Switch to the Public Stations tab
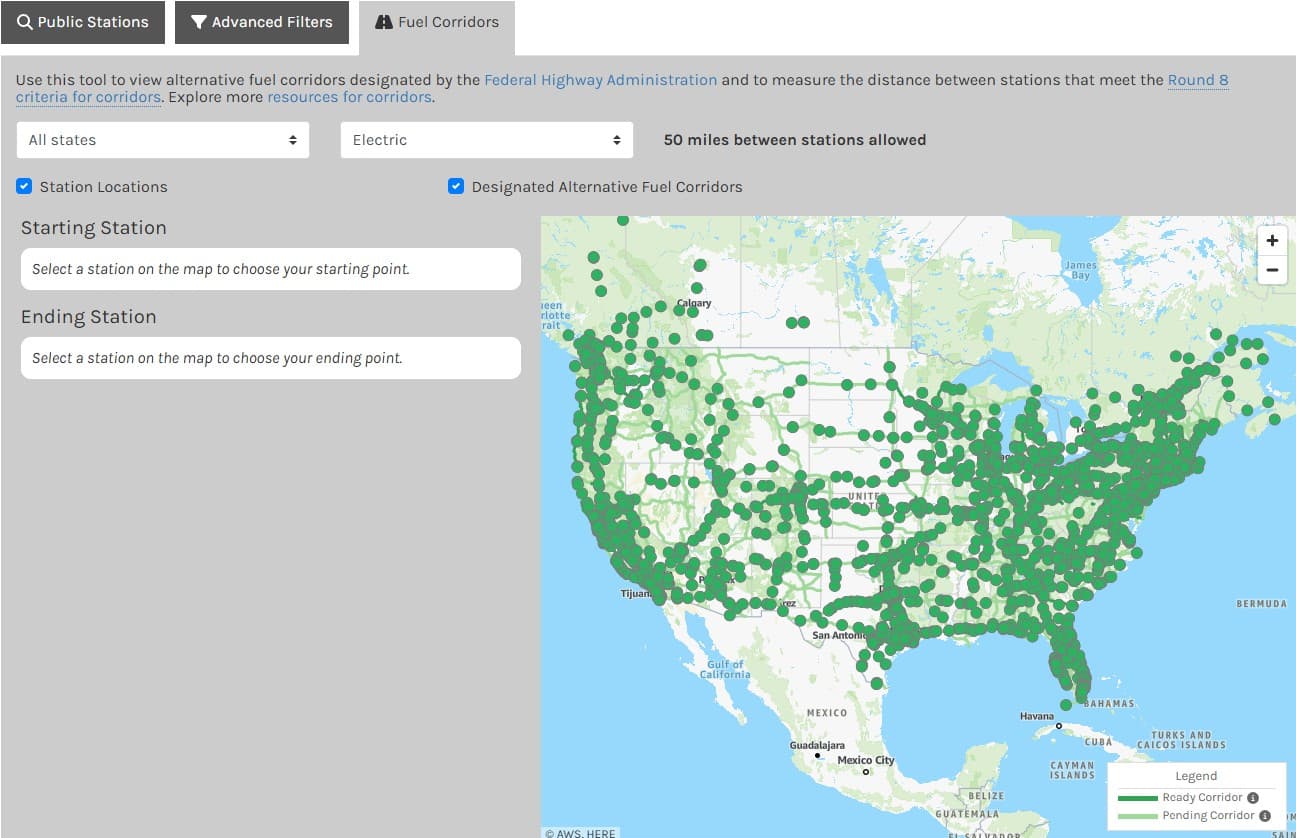Screen dimensions: 1296x838 (82, 22)
